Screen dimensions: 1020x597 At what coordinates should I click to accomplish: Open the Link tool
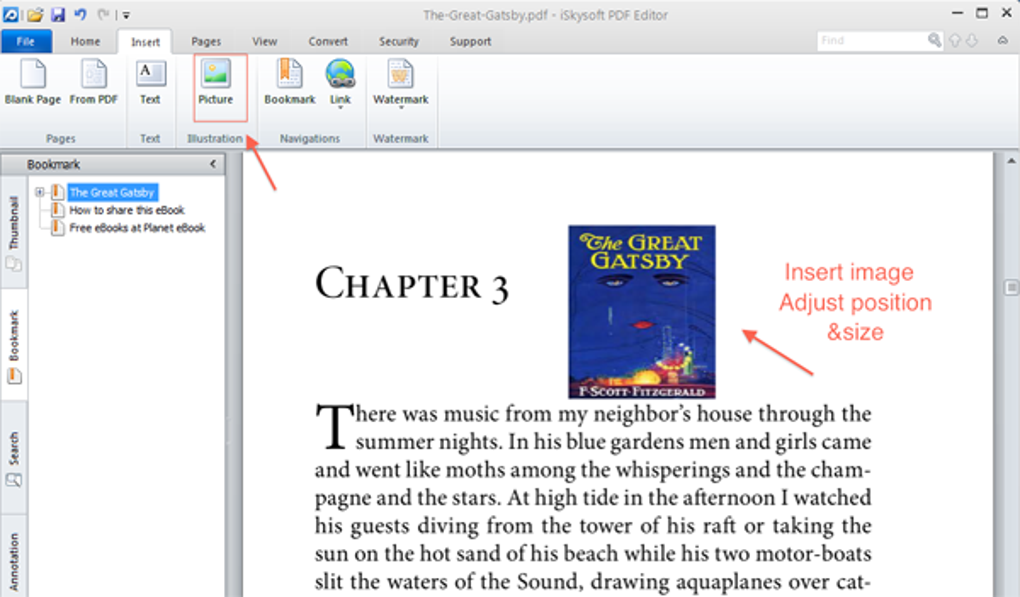click(x=340, y=83)
